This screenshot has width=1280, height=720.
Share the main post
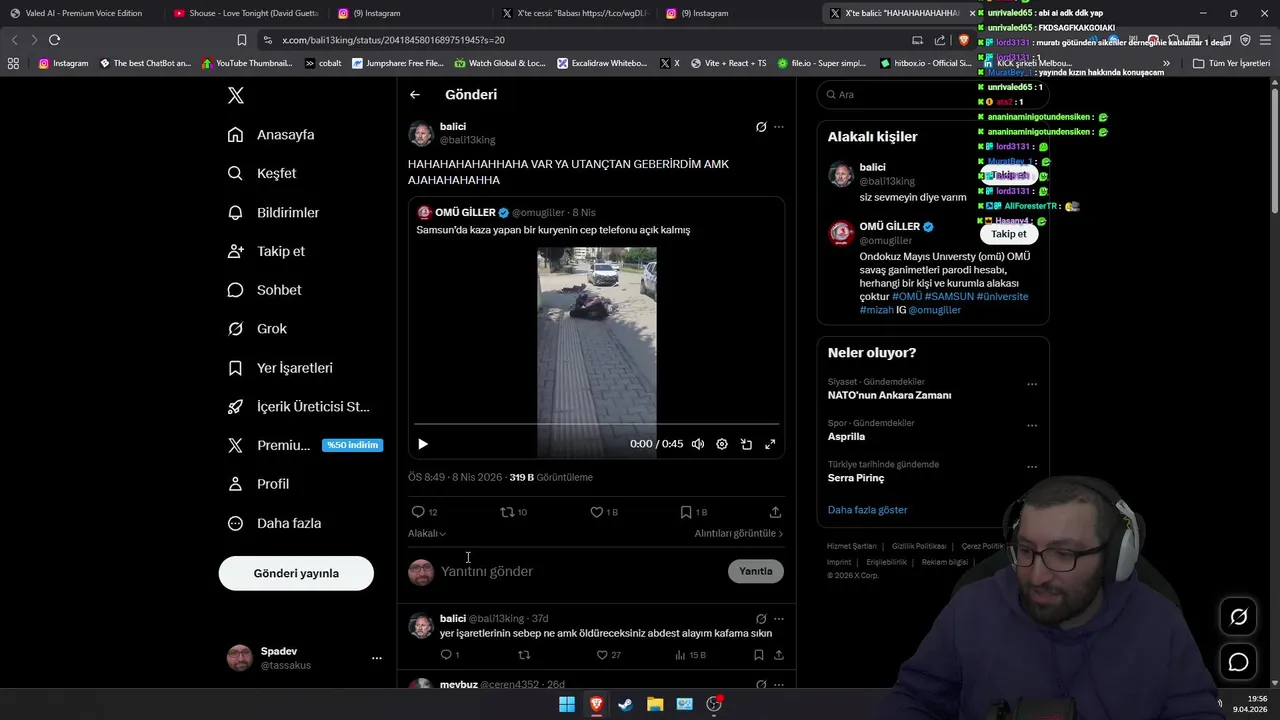[775, 512]
